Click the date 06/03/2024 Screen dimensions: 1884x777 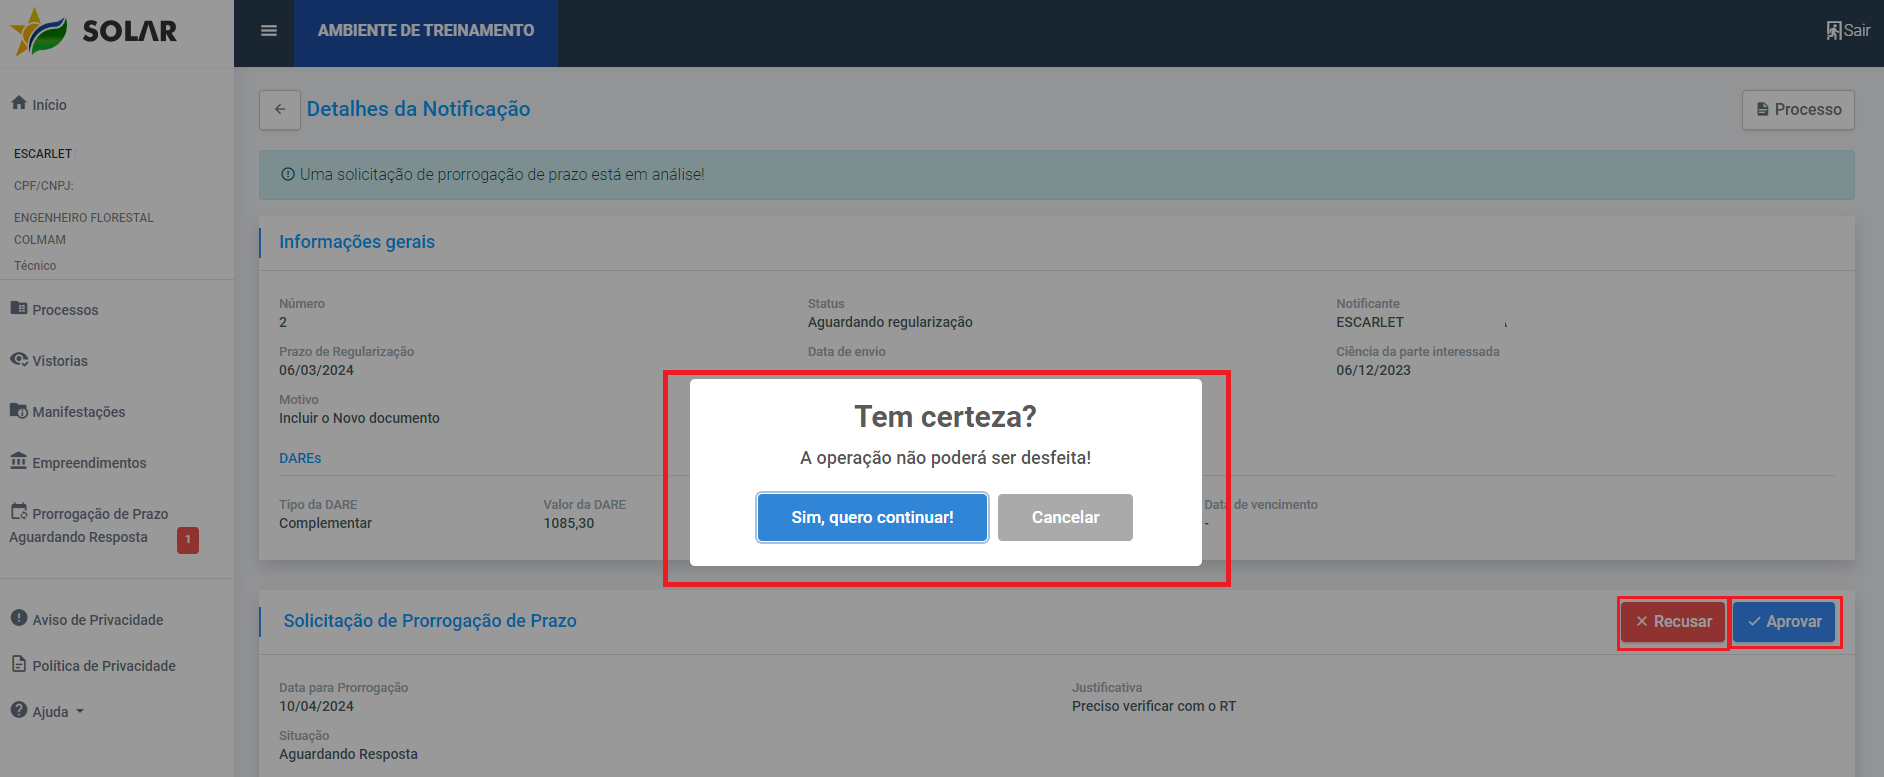[316, 370]
